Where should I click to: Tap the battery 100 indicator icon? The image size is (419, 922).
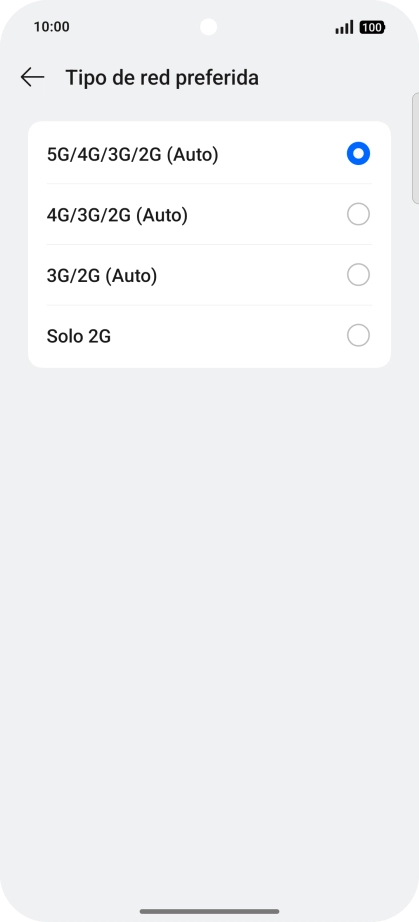click(372, 27)
